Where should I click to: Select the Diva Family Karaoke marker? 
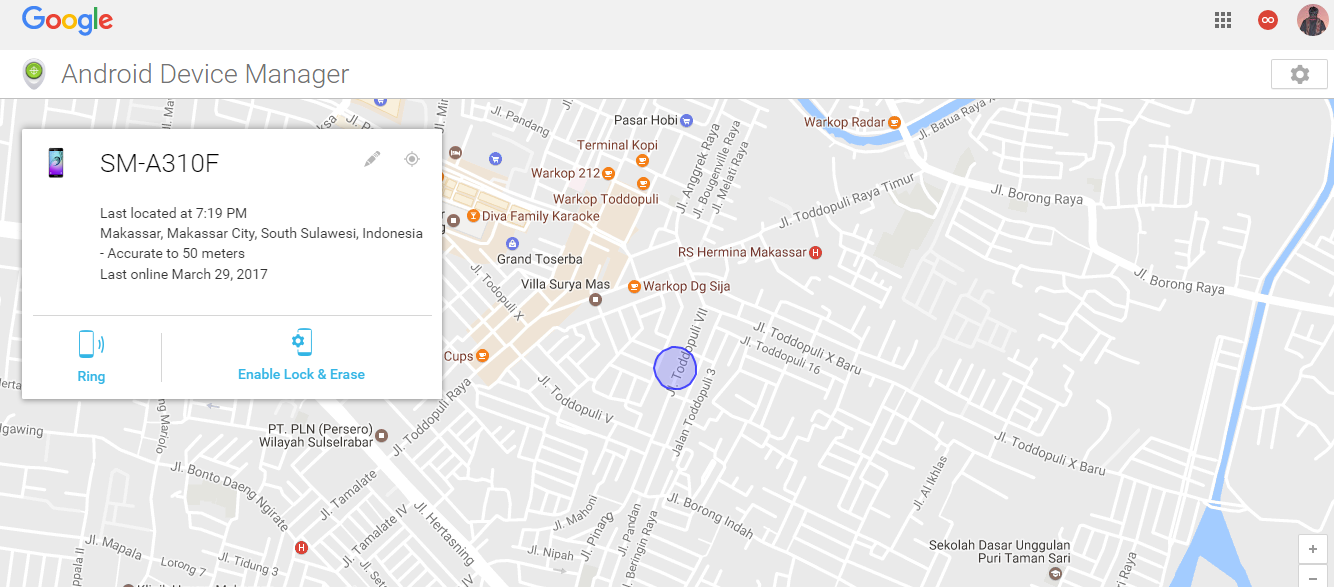pyautogui.click(x=471, y=215)
